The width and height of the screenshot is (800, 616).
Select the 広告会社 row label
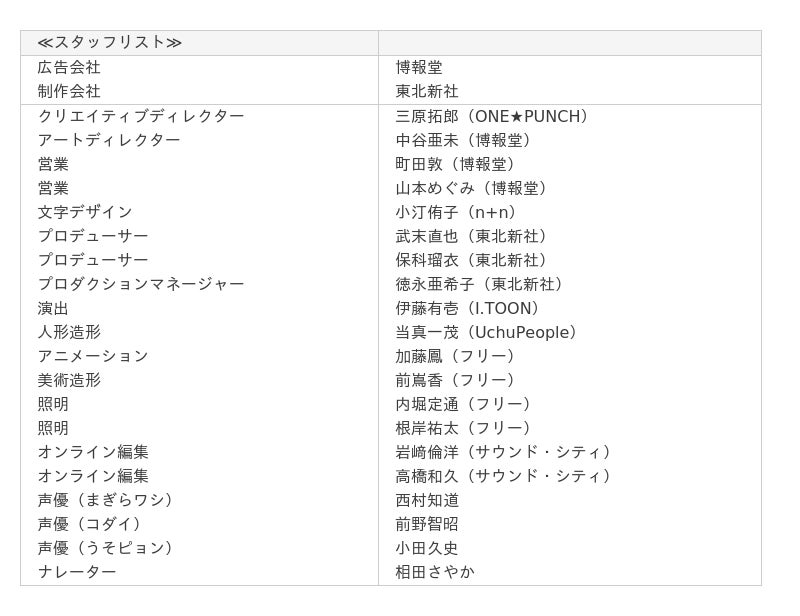pyautogui.click(x=69, y=67)
